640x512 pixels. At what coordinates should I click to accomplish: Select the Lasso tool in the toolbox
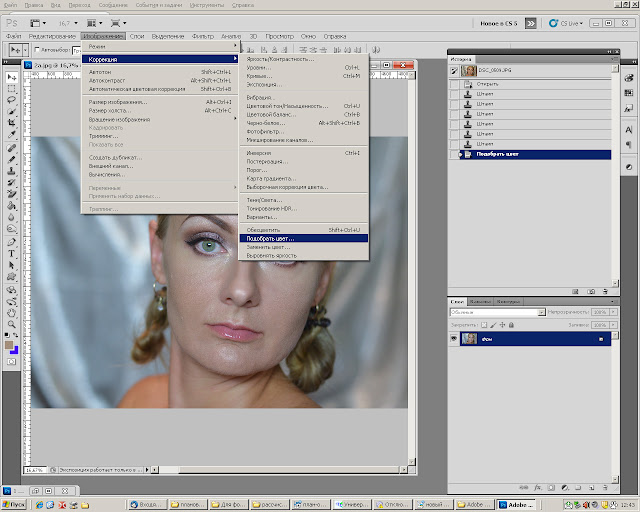point(11,100)
